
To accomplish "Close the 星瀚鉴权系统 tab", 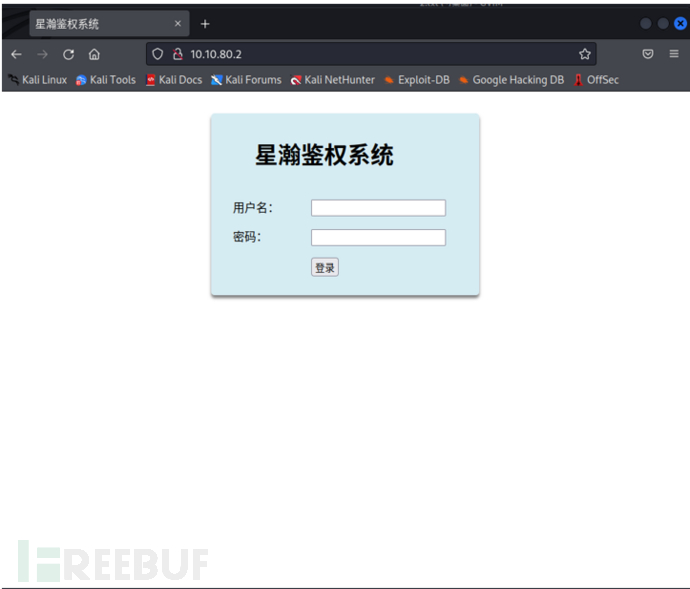I will 178,23.
